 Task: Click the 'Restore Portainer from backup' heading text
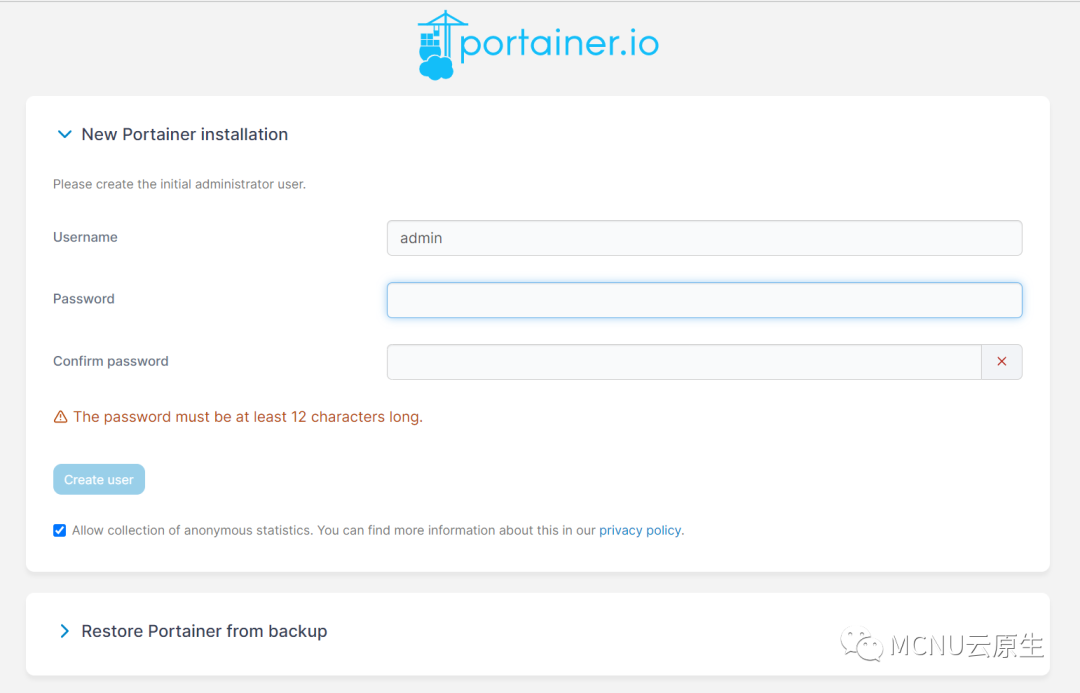[x=205, y=631]
